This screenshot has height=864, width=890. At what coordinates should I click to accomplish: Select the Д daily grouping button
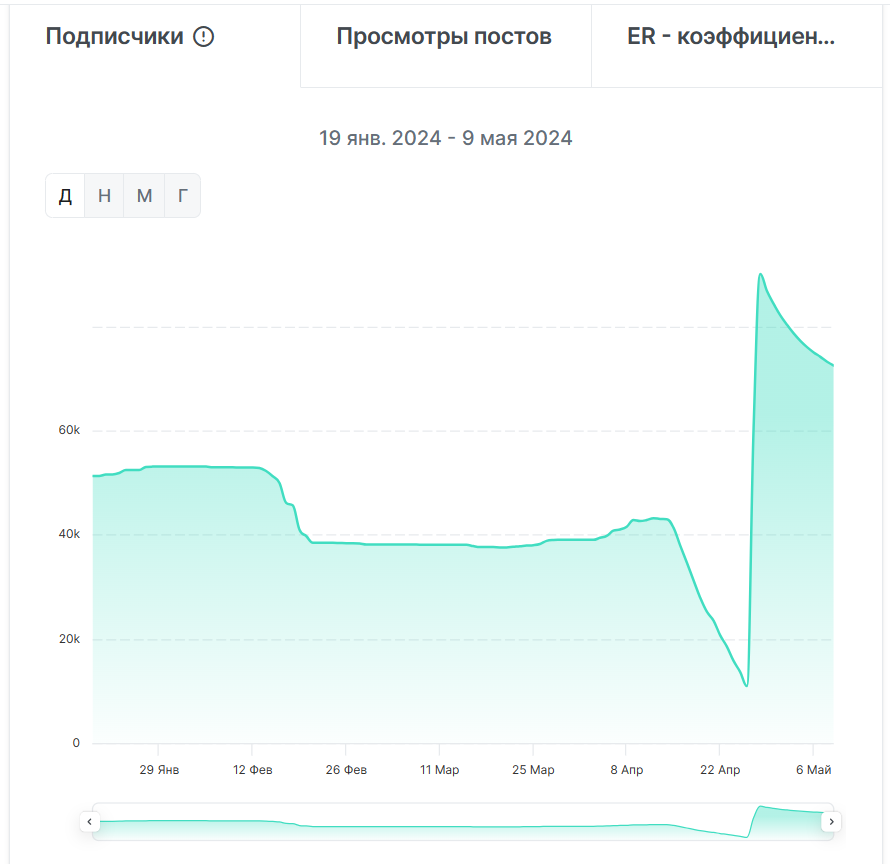tap(65, 196)
